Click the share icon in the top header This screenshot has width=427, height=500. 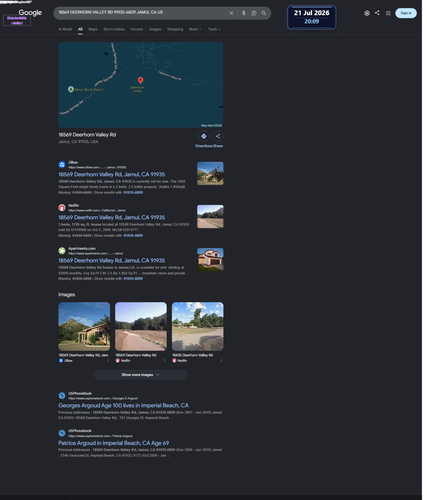(377, 13)
